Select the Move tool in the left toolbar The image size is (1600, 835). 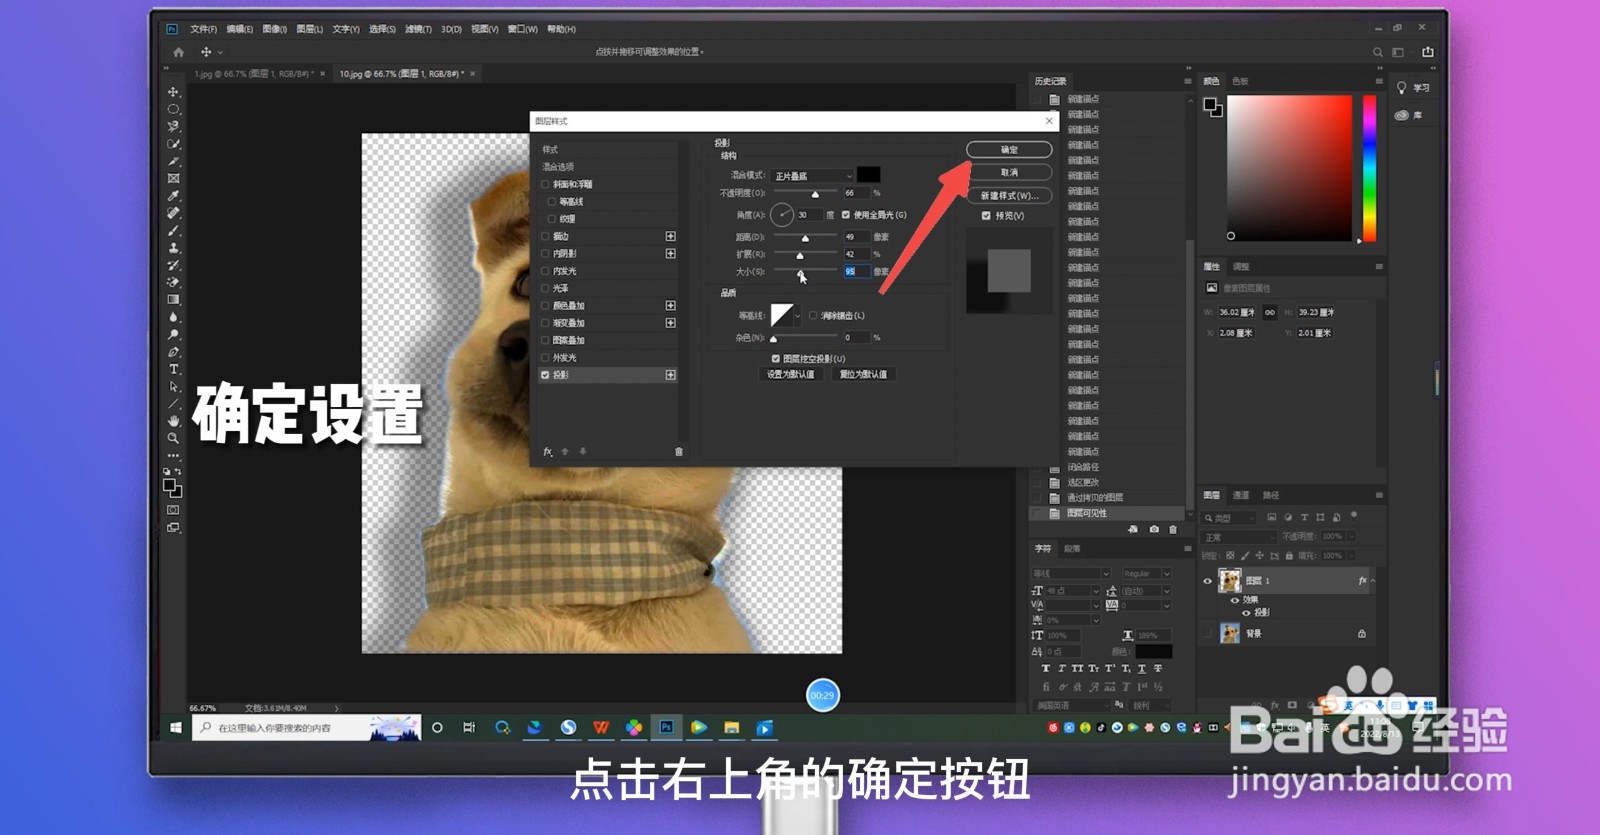tap(173, 92)
